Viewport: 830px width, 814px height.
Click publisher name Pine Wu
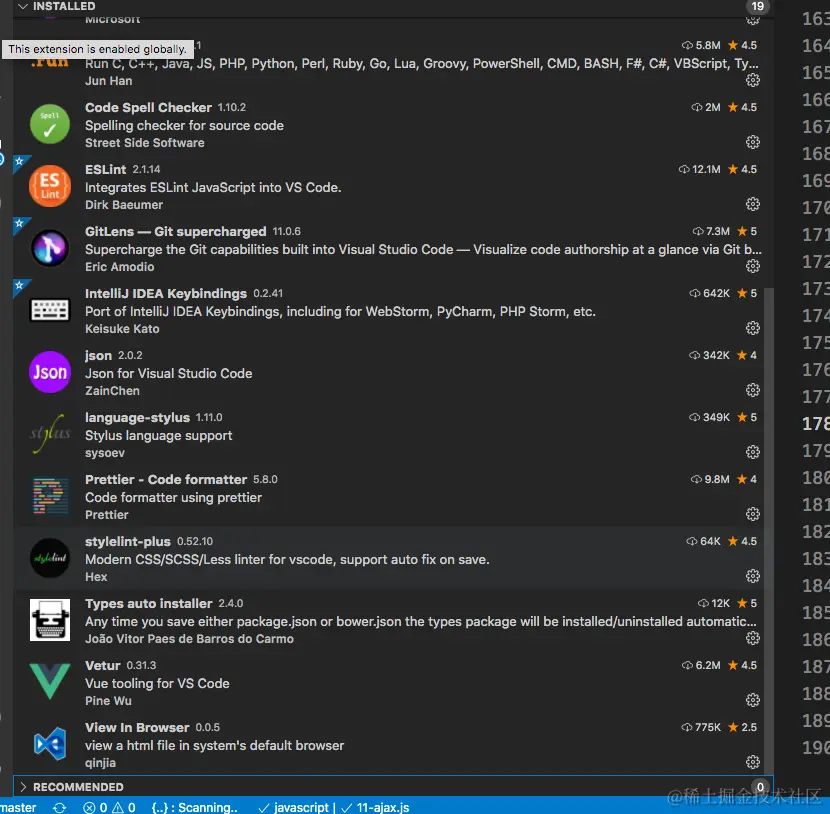coord(109,701)
